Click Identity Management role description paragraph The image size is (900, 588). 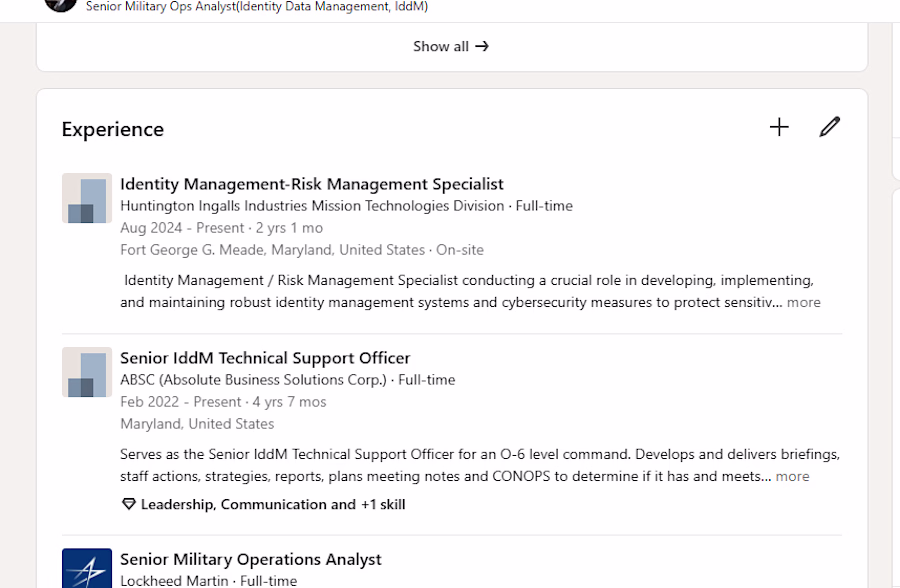[470, 291]
